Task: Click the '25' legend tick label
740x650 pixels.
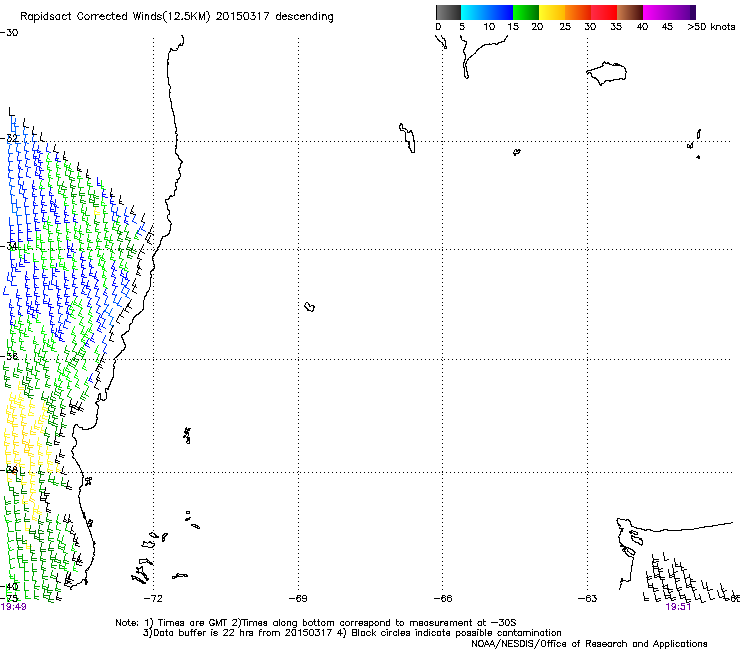Action: click(565, 27)
